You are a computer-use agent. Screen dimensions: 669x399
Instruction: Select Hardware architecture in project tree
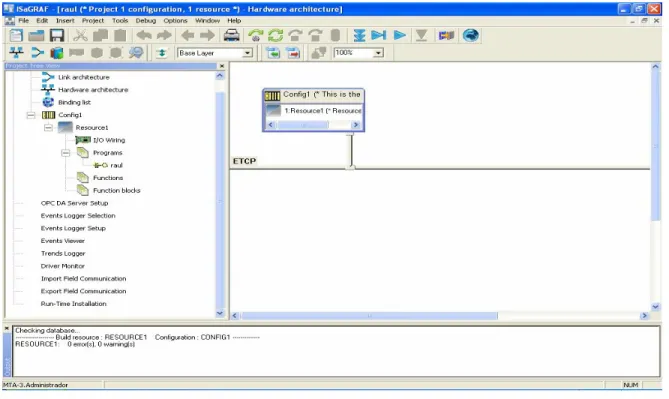93,90
